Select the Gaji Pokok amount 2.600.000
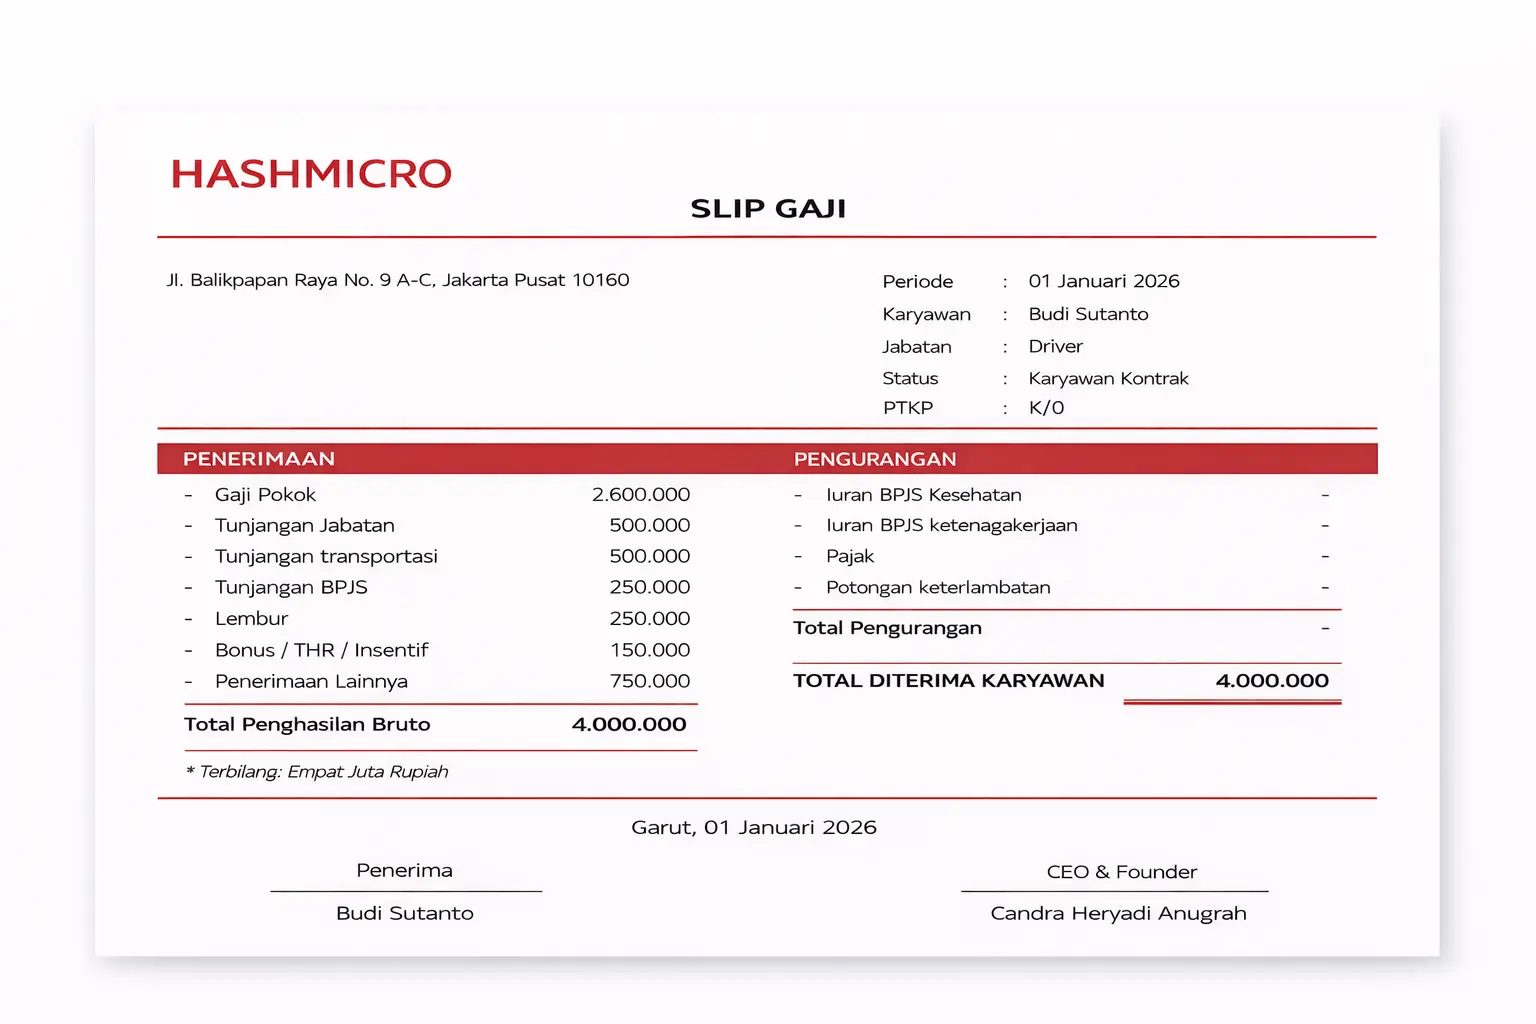 pyautogui.click(x=640, y=494)
